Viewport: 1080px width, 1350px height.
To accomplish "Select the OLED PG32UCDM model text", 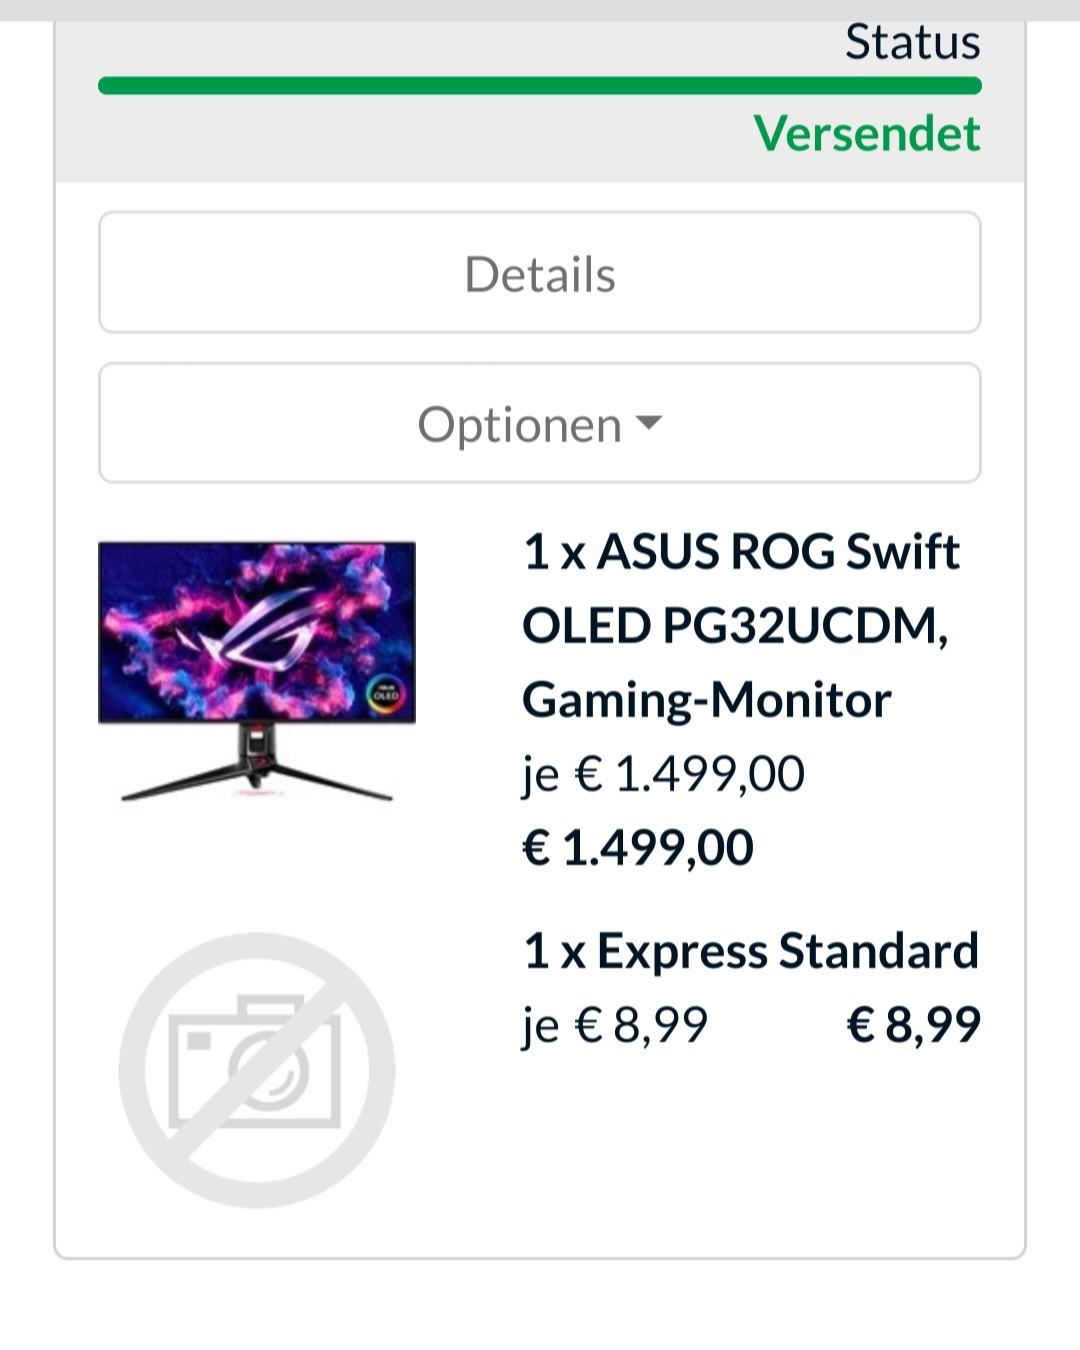I will point(735,626).
